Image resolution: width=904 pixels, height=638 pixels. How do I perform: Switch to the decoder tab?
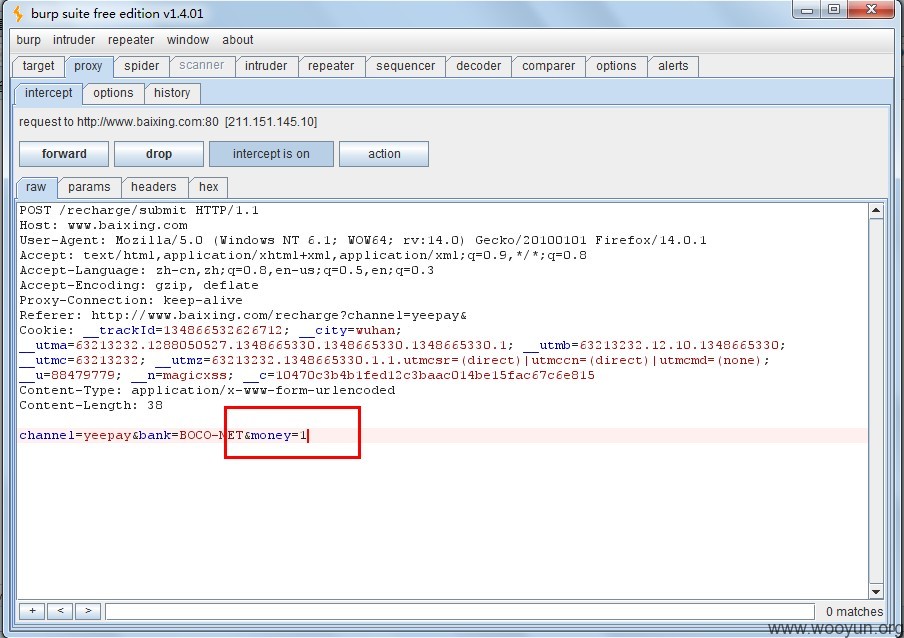[479, 66]
